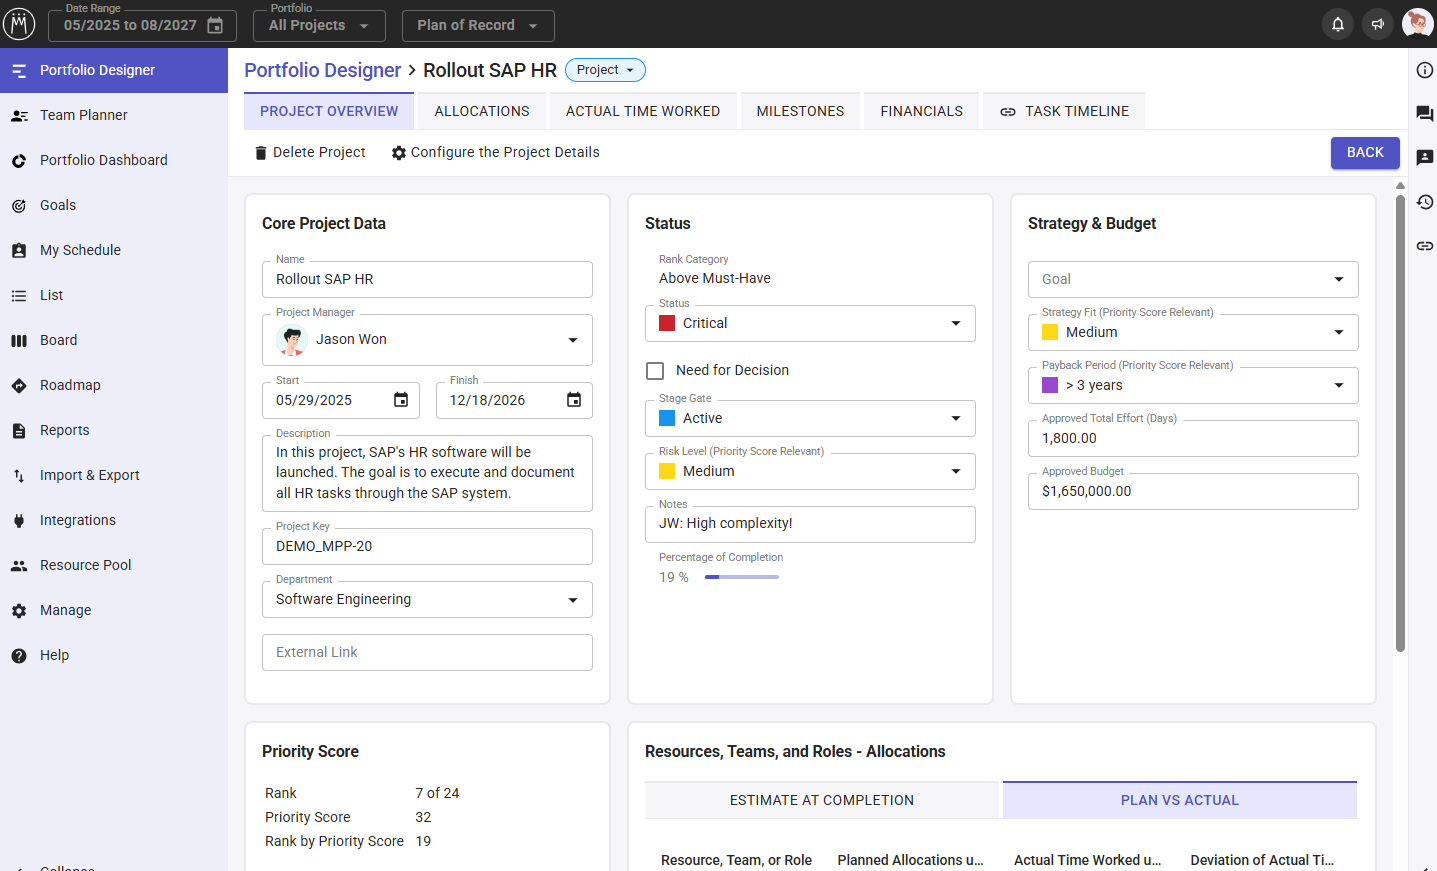
Task: Open the Financials tab
Action: (x=921, y=111)
